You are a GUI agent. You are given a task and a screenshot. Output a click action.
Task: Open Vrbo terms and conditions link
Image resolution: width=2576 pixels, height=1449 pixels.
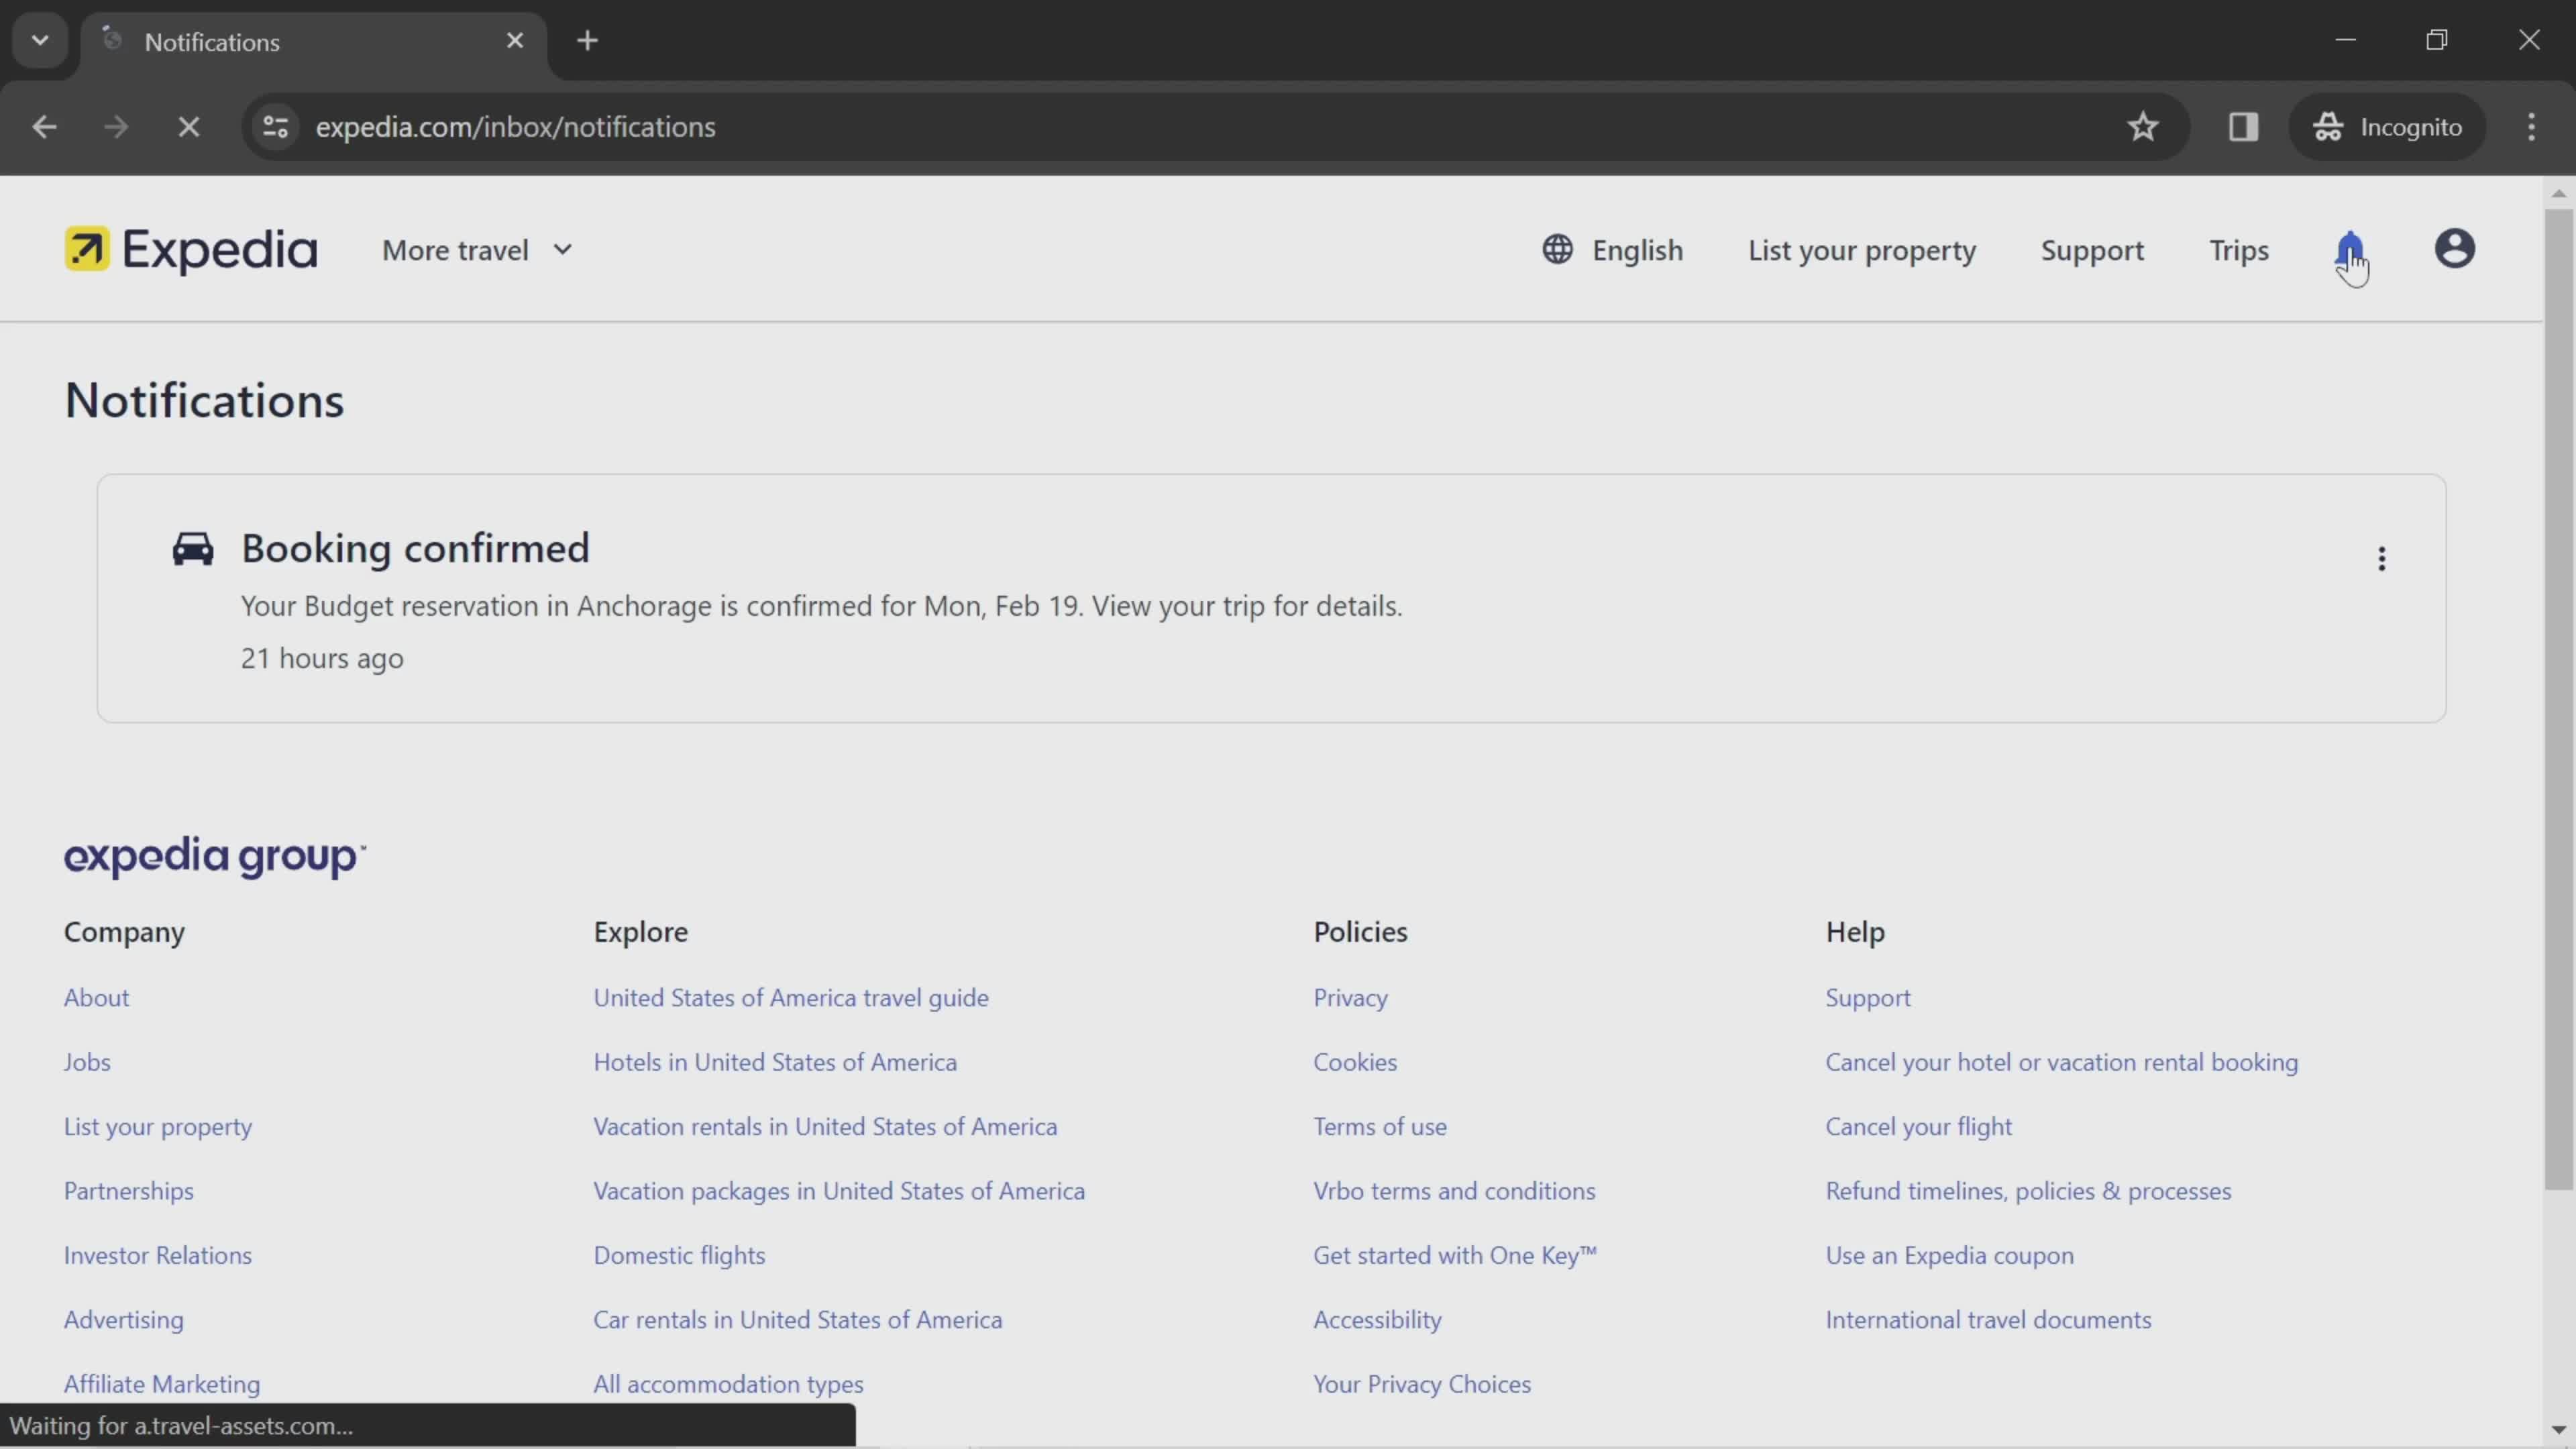coord(1454,1190)
